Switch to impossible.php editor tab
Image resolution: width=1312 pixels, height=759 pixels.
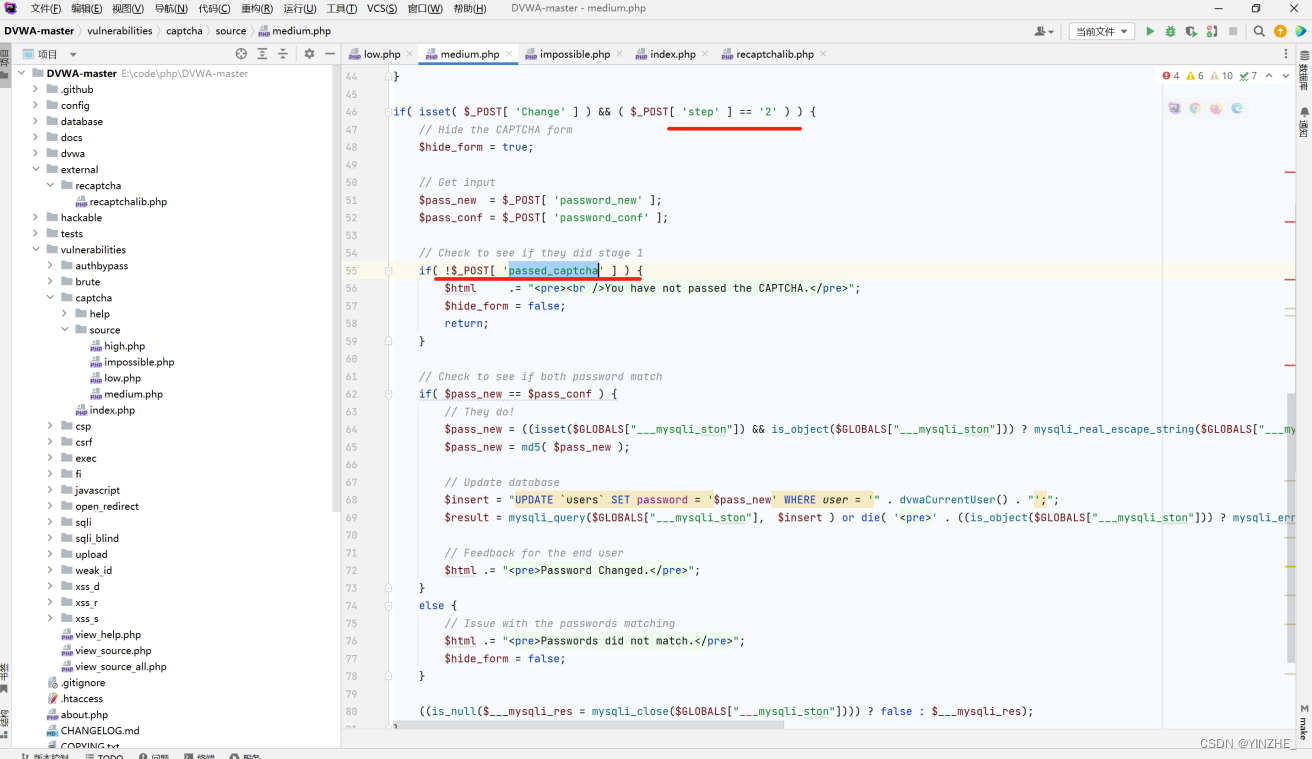click(575, 54)
